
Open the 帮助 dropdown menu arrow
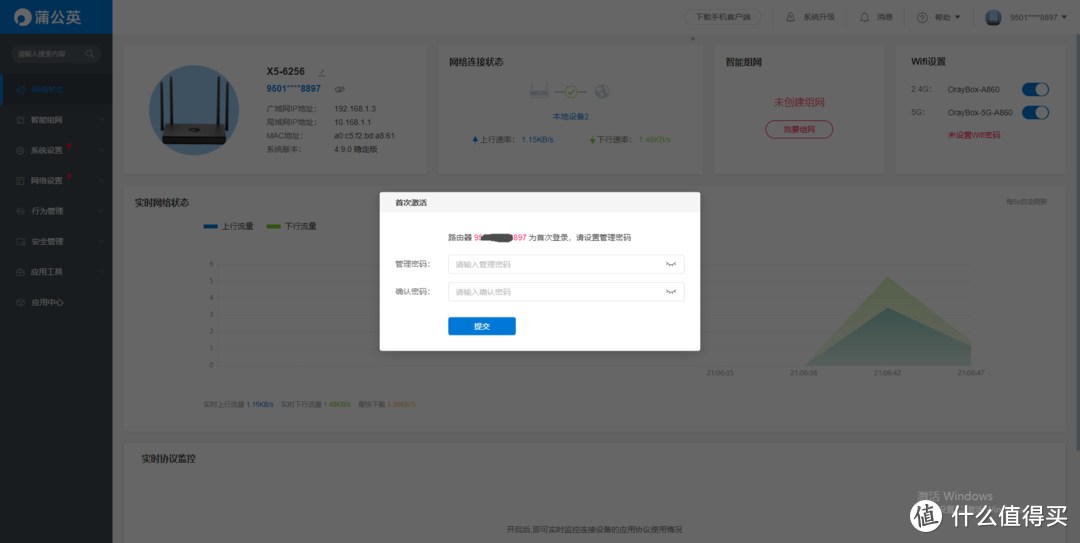click(957, 17)
